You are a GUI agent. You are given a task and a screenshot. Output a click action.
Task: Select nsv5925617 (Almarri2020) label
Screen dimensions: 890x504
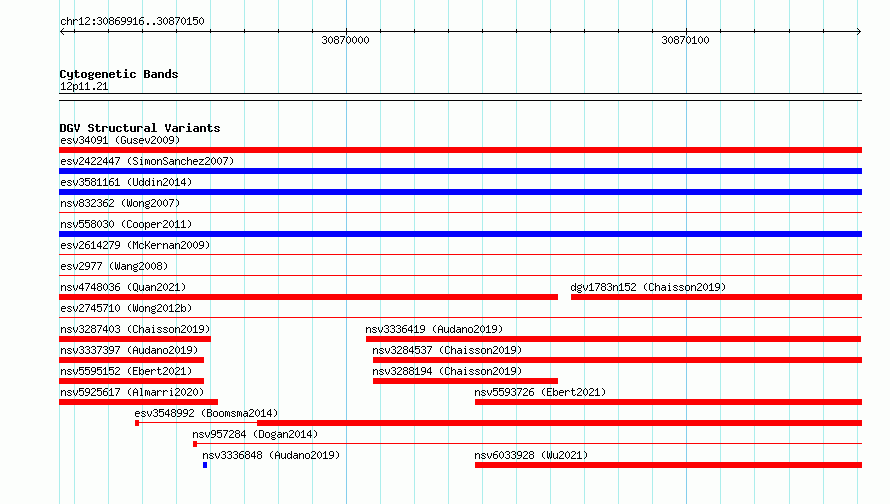coord(132,392)
